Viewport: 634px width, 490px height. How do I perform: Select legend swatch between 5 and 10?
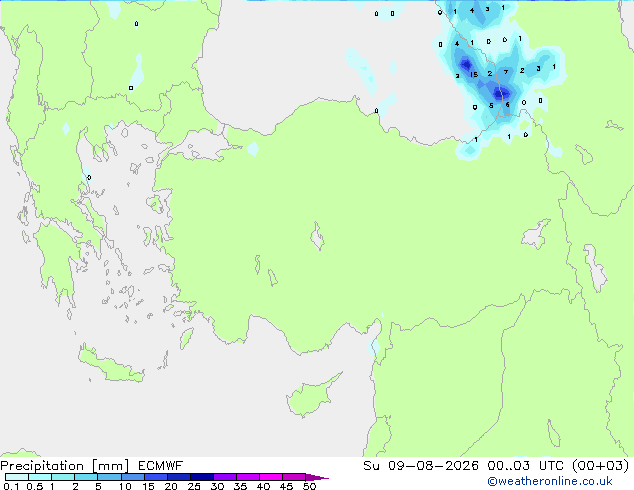tap(109, 477)
